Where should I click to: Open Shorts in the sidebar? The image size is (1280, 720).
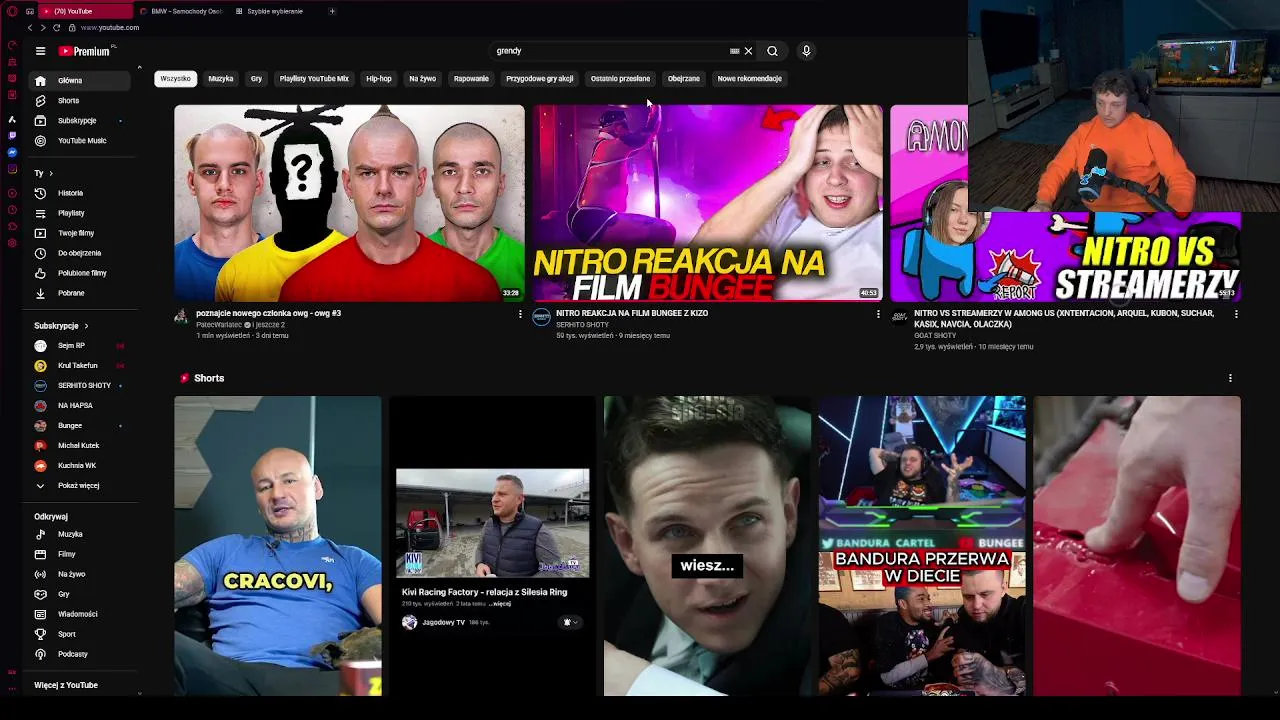[x=80, y=100]
